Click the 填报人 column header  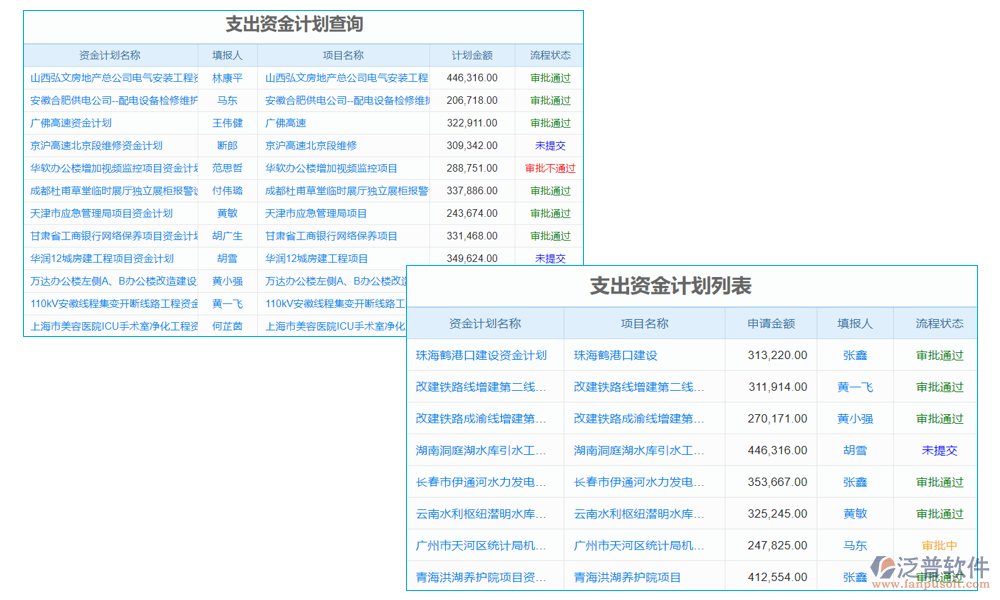(x=228, y=55)
